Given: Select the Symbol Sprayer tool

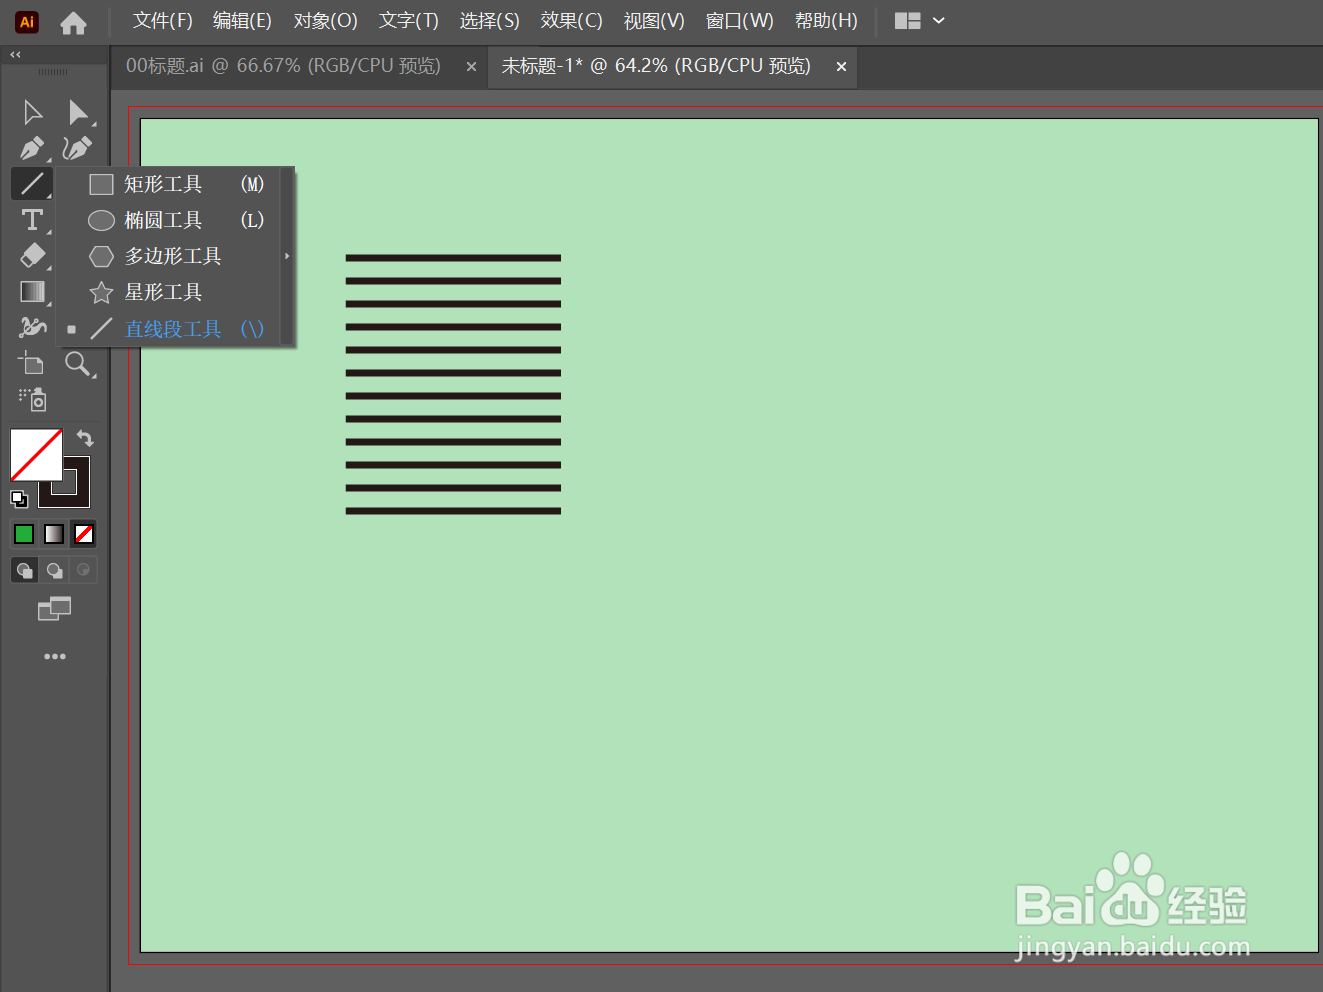Looking at the screenshot, I should click(32, 400).
